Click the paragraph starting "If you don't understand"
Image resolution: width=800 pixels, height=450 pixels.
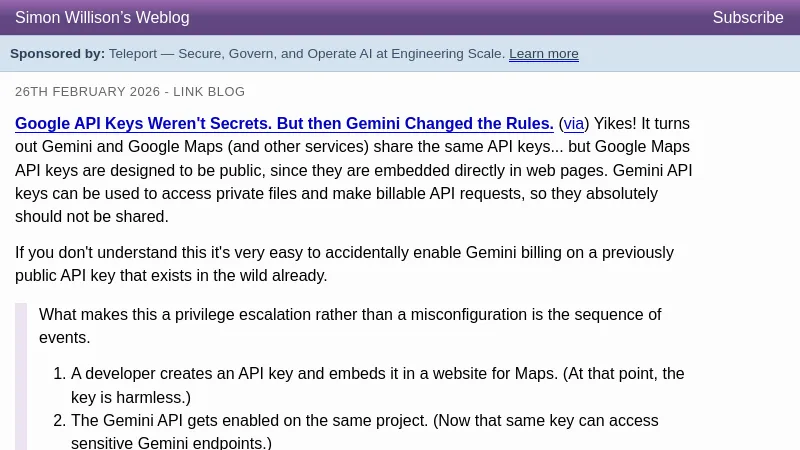[344, 264]
